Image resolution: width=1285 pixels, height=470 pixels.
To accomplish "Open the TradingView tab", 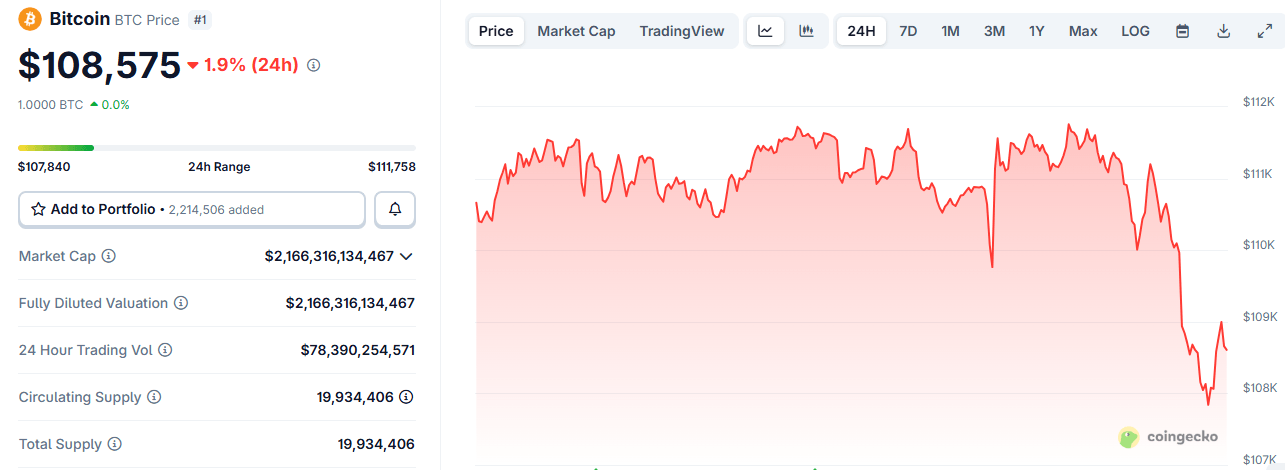I will point(682,31).
